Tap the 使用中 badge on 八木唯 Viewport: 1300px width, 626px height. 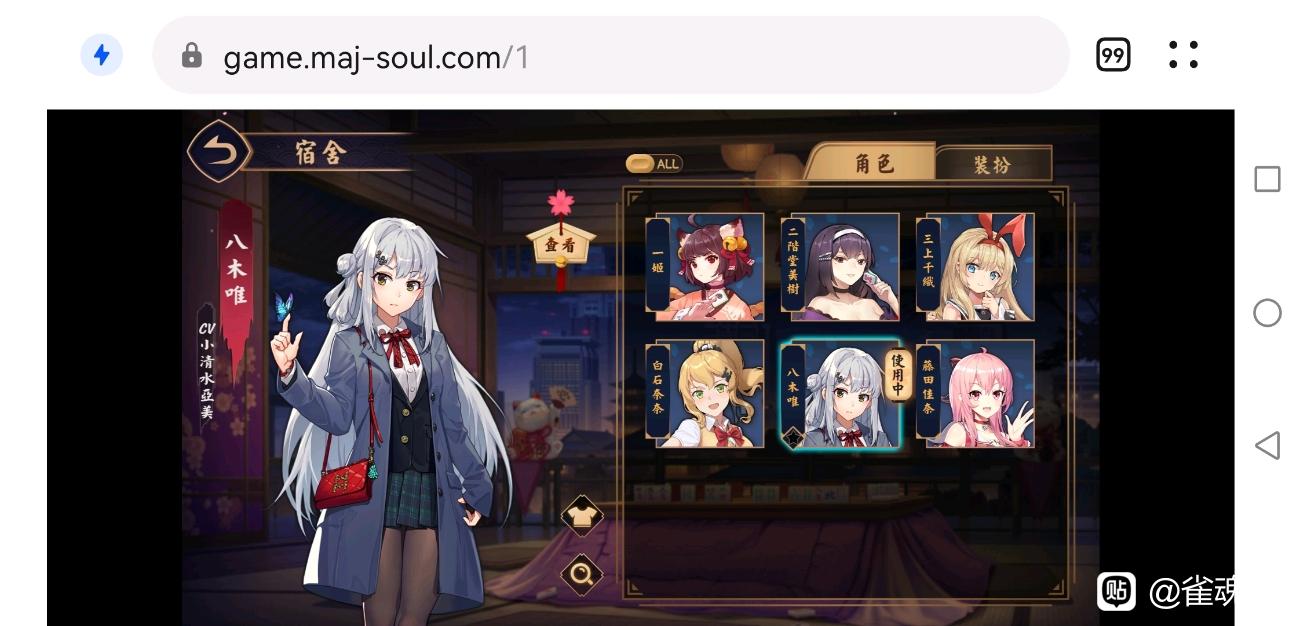coord(899,375)
